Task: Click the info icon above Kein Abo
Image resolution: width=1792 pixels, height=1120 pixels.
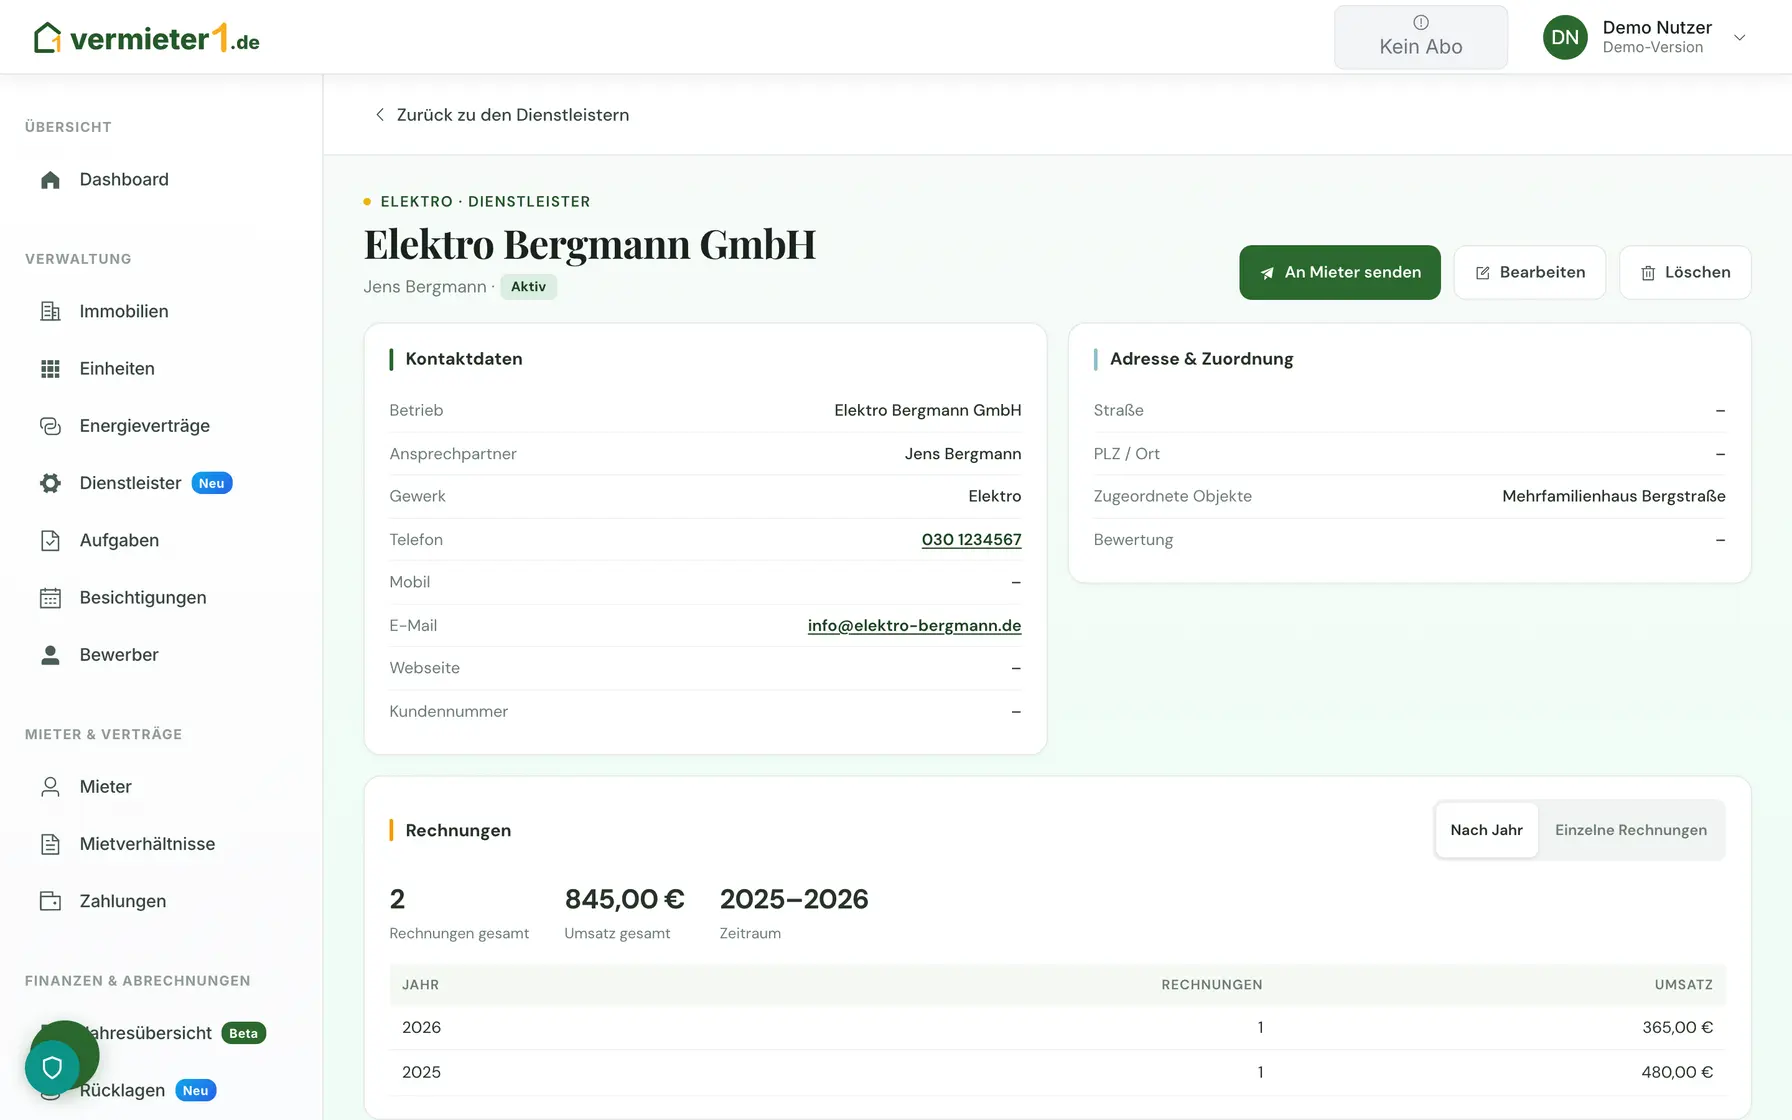Action: 1421,22
